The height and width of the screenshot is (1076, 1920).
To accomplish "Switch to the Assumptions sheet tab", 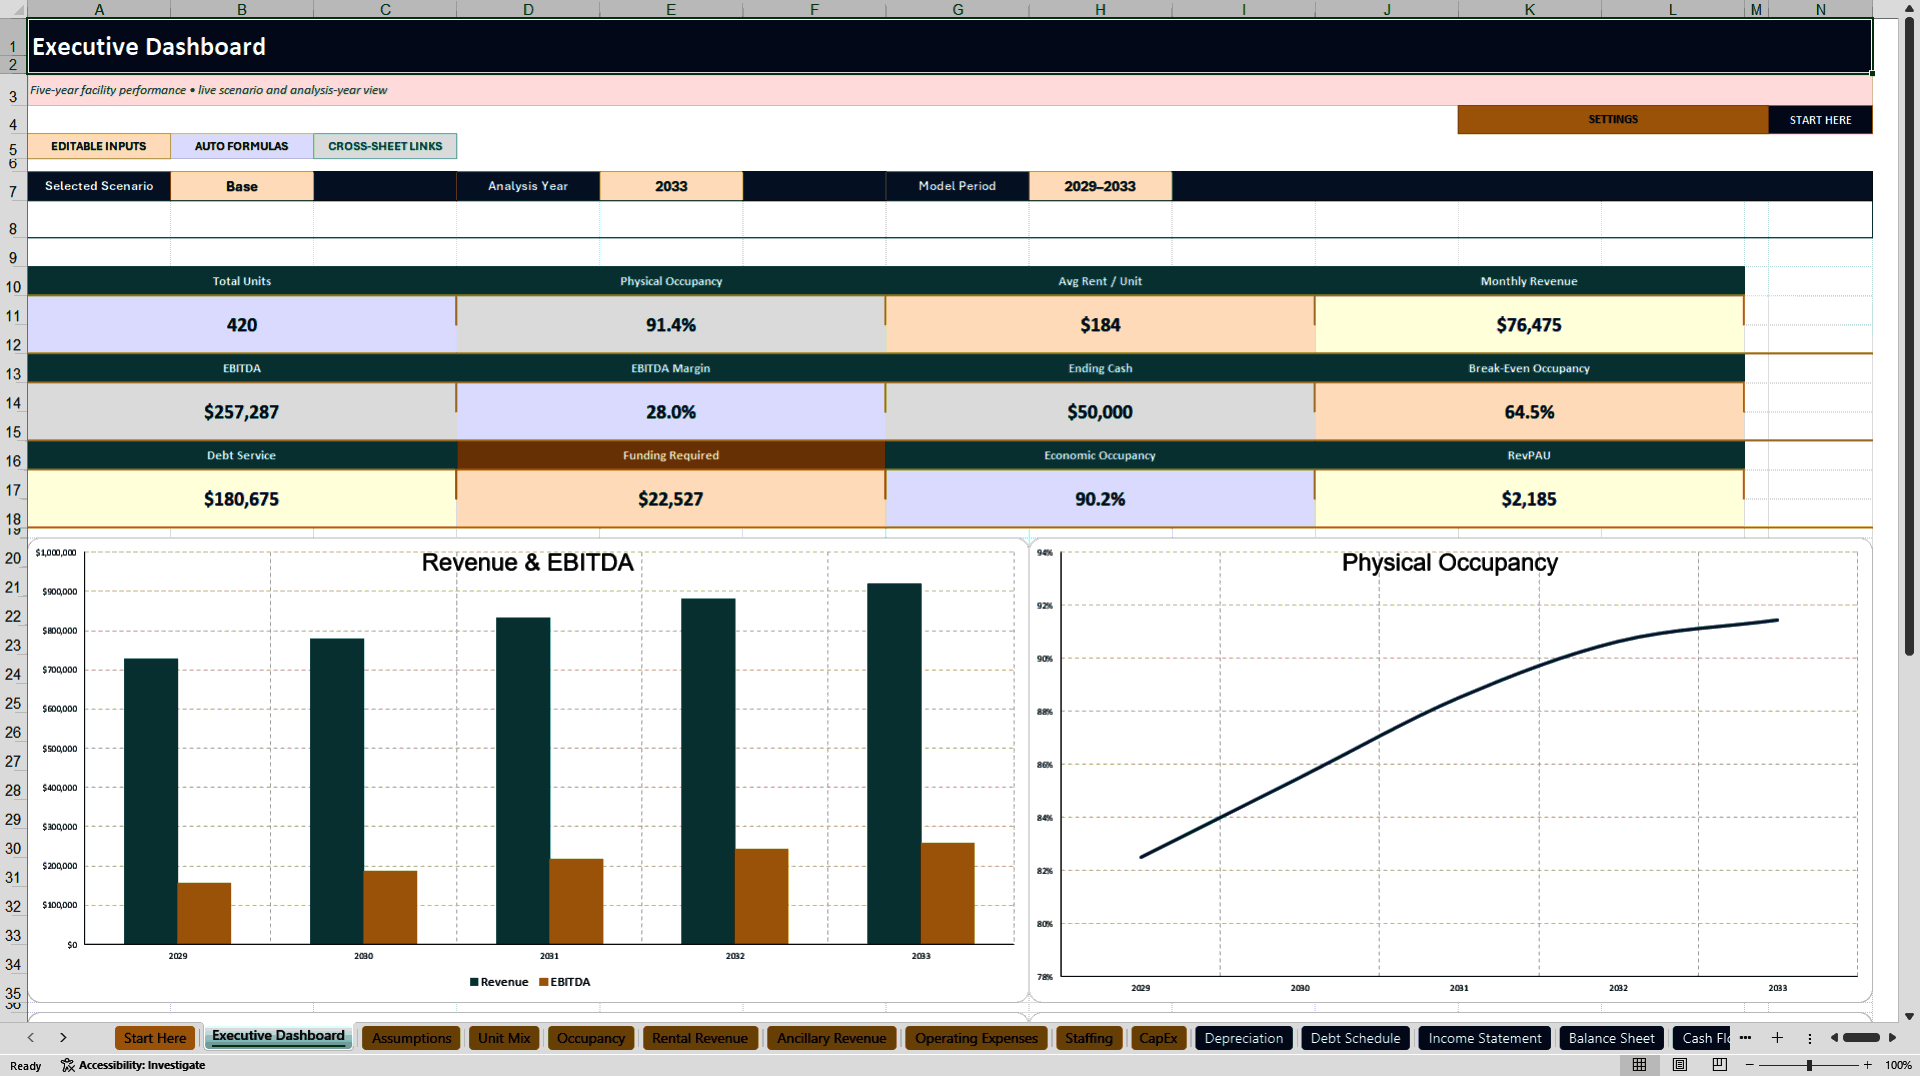I will pyautogui.click(x=411, y=1038).
